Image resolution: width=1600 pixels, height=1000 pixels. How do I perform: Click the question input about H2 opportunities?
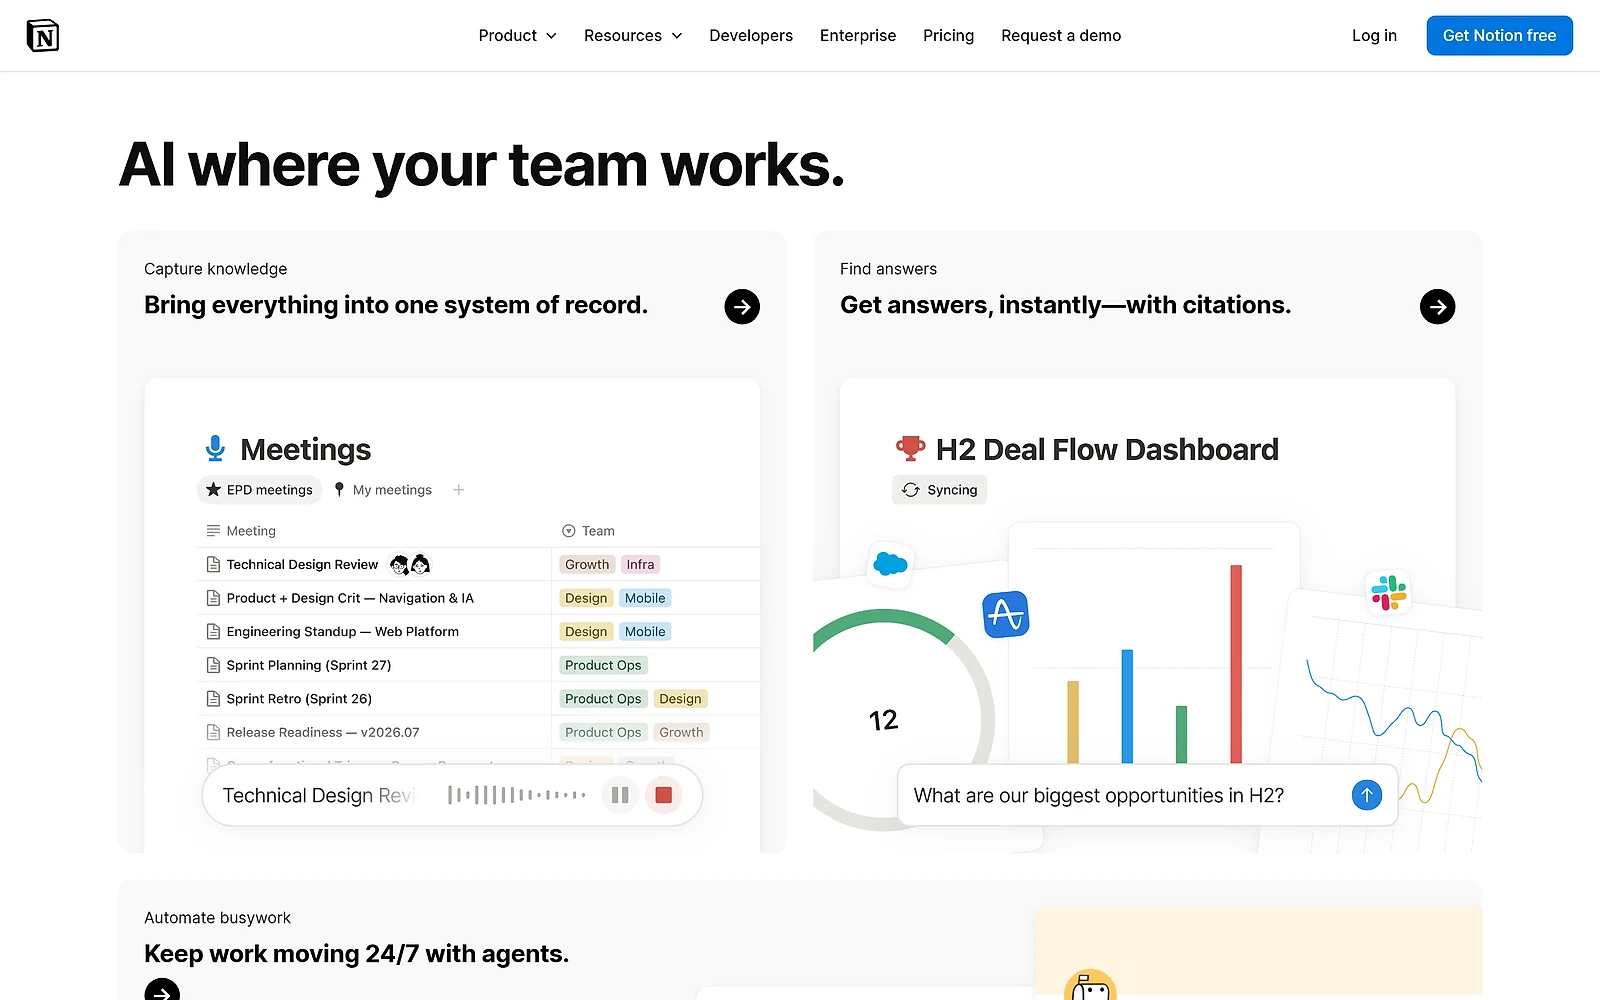click(1147, 796)
